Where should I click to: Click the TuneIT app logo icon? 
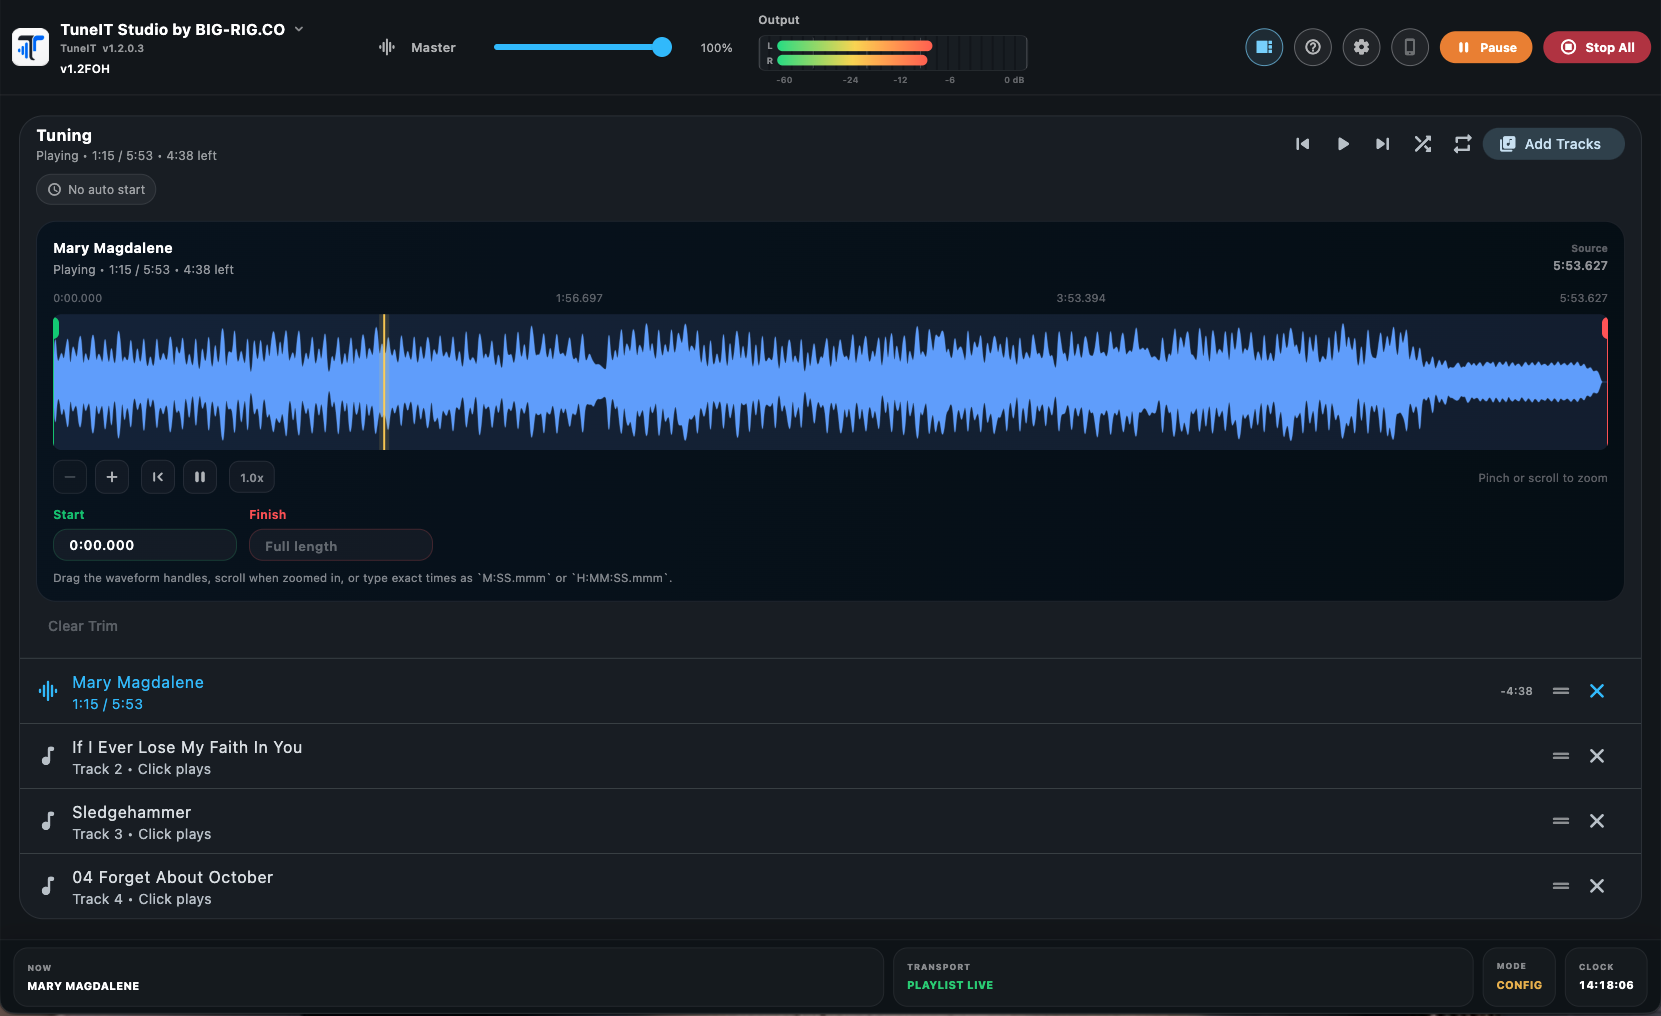pos(30,47)
